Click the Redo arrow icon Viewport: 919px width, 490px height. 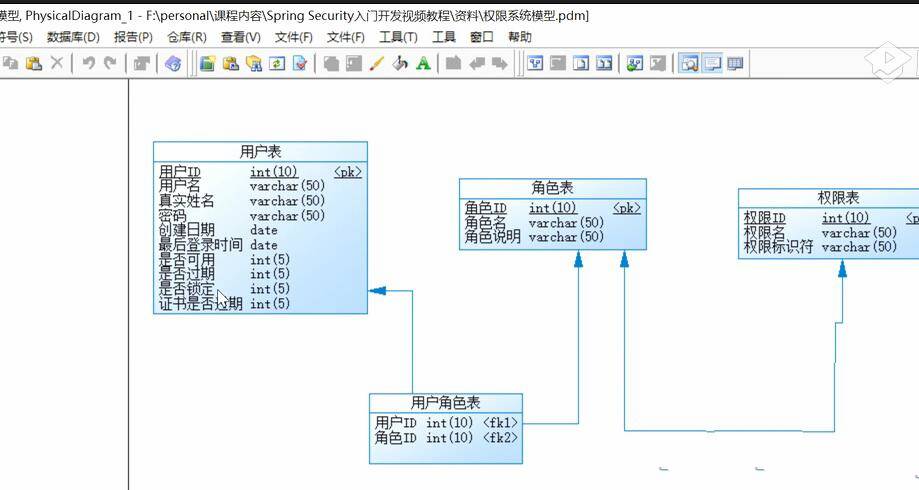pos(110,63)
